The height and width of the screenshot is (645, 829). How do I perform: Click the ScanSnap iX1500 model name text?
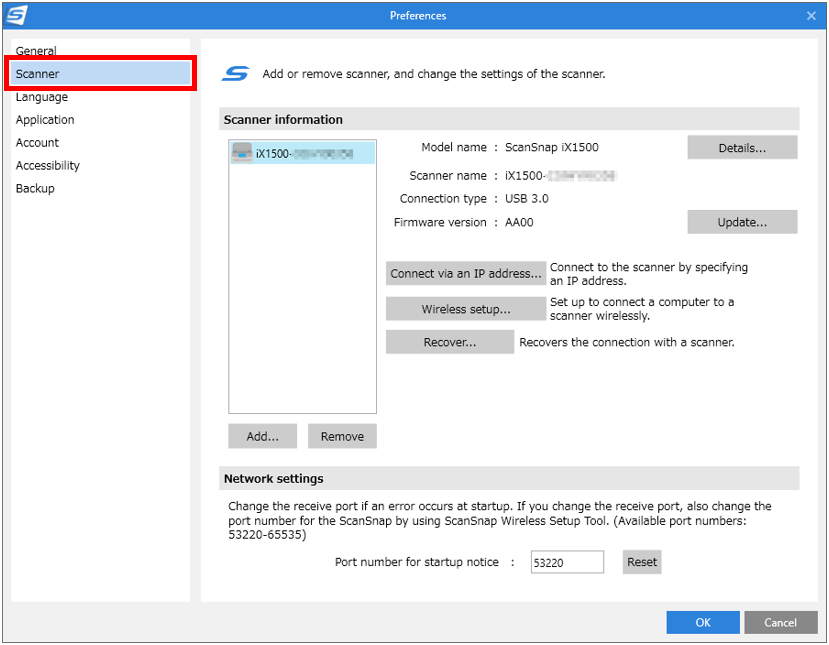pos(551,148)
